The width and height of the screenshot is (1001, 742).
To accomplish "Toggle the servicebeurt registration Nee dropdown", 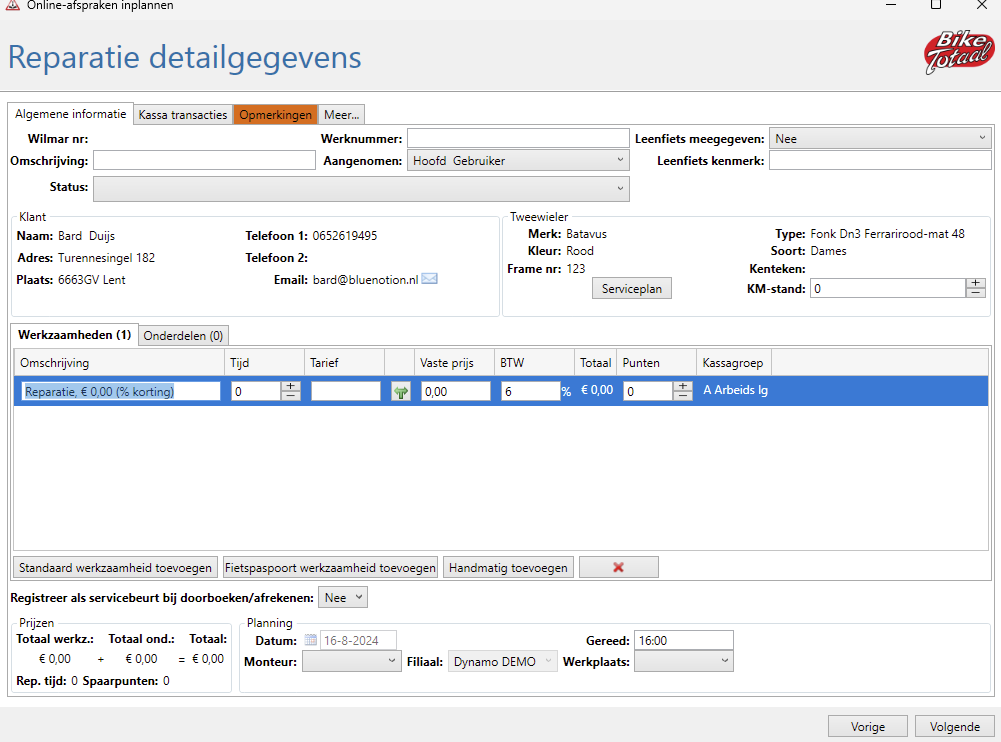I will [x=343, y=597].
